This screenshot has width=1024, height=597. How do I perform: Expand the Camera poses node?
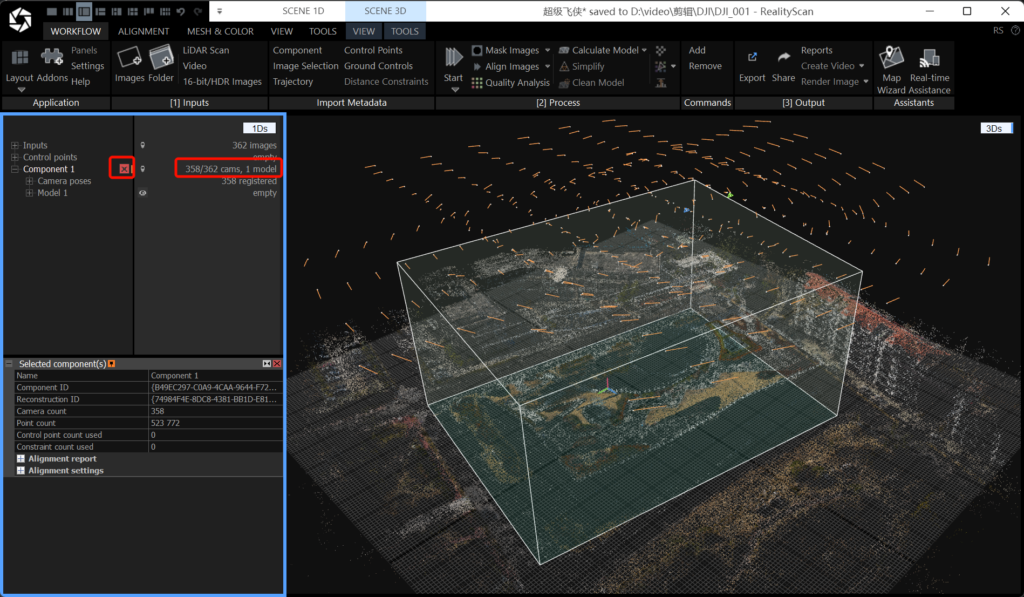coord(29,182)
